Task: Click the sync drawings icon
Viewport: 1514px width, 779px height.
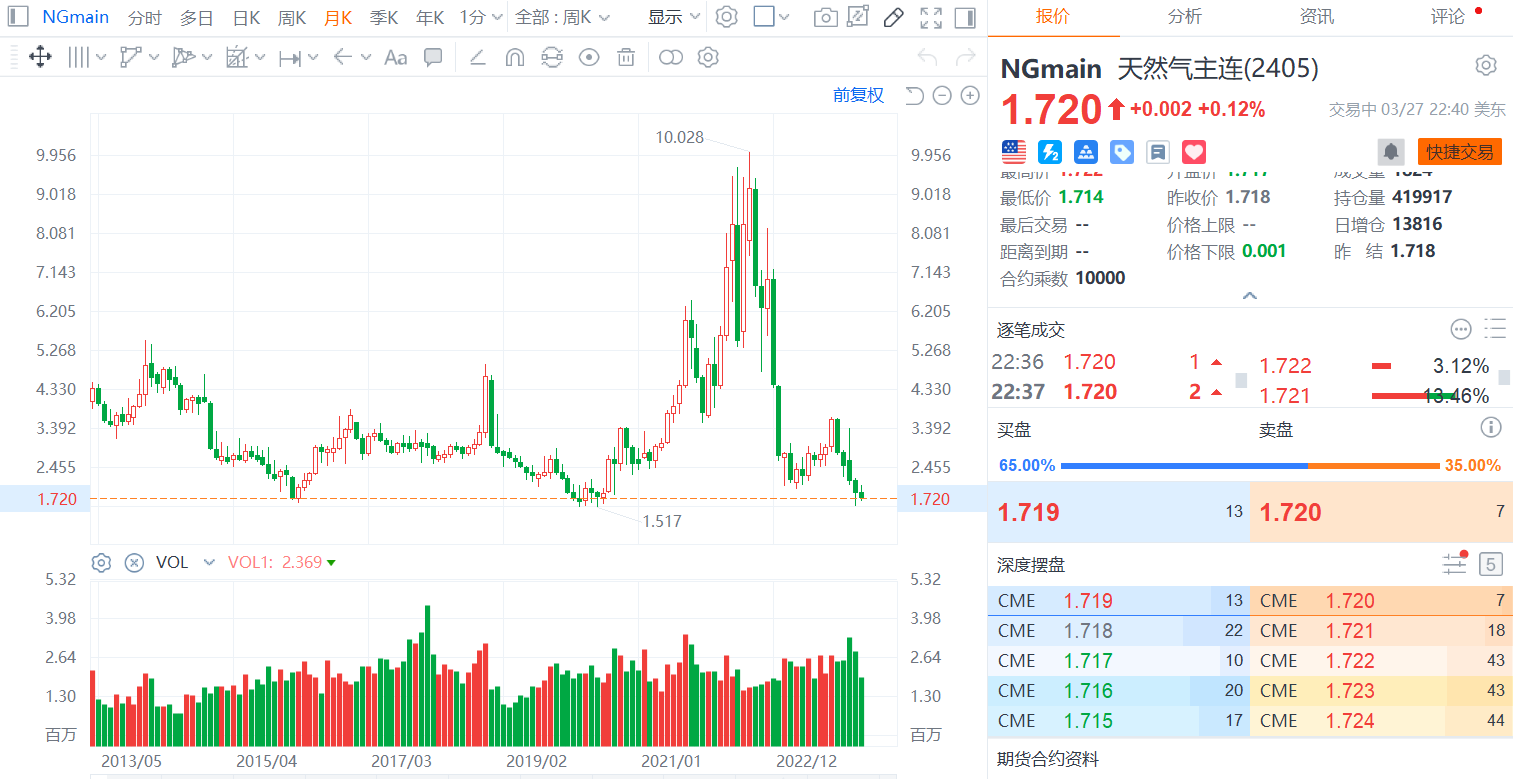Action: click(x=551, y=57)
